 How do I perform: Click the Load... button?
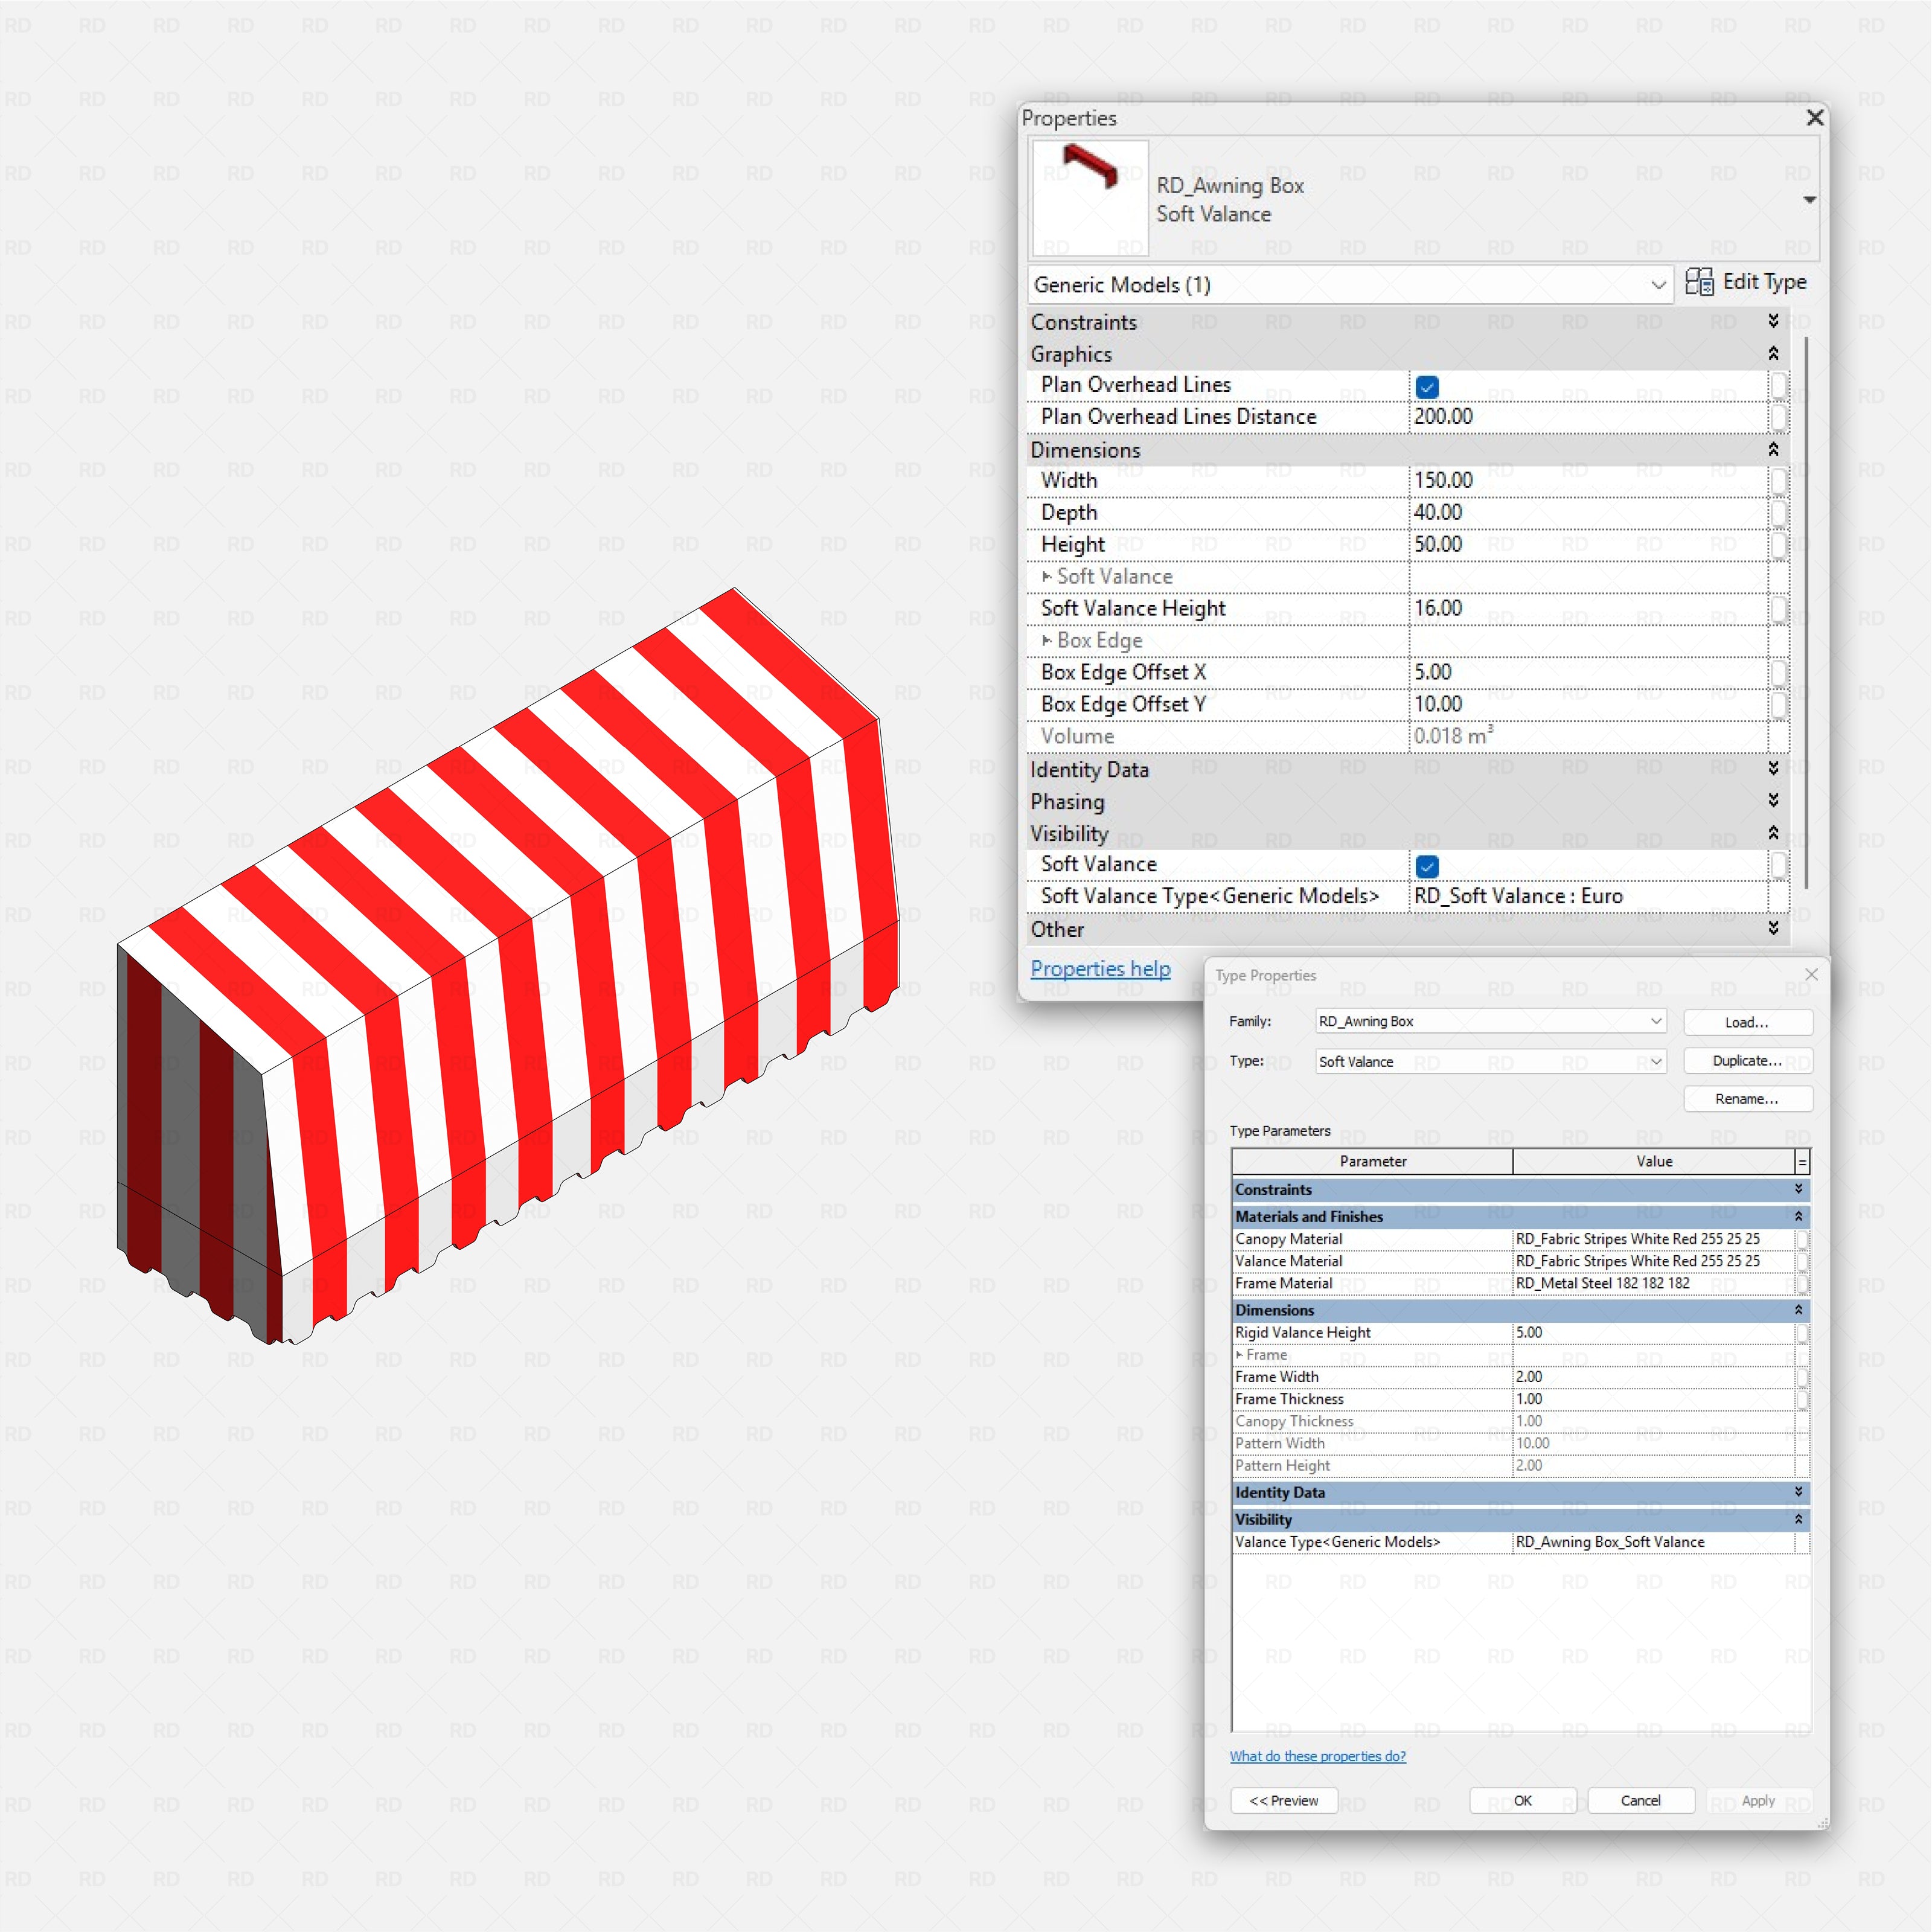pyautogui.click(x=1747, y=1022)
